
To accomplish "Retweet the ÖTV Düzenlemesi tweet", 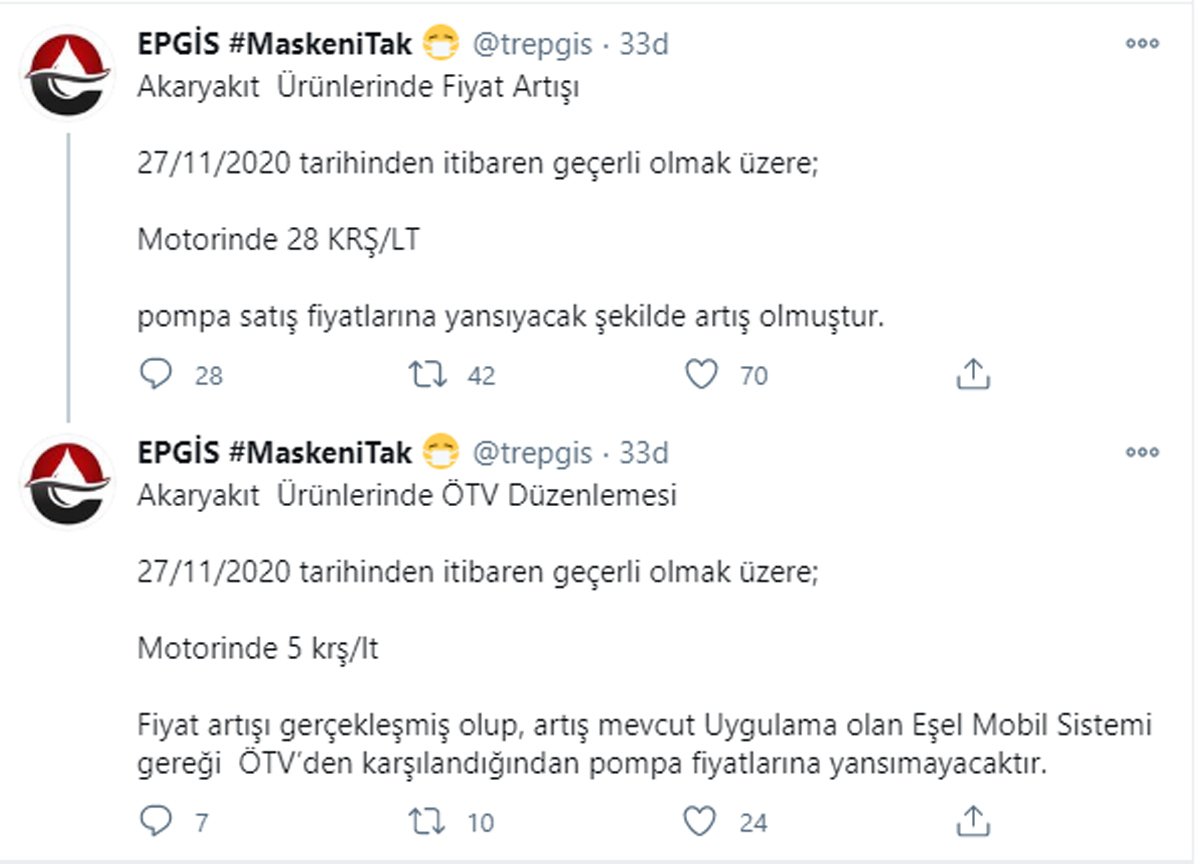I will coord(427,821).
